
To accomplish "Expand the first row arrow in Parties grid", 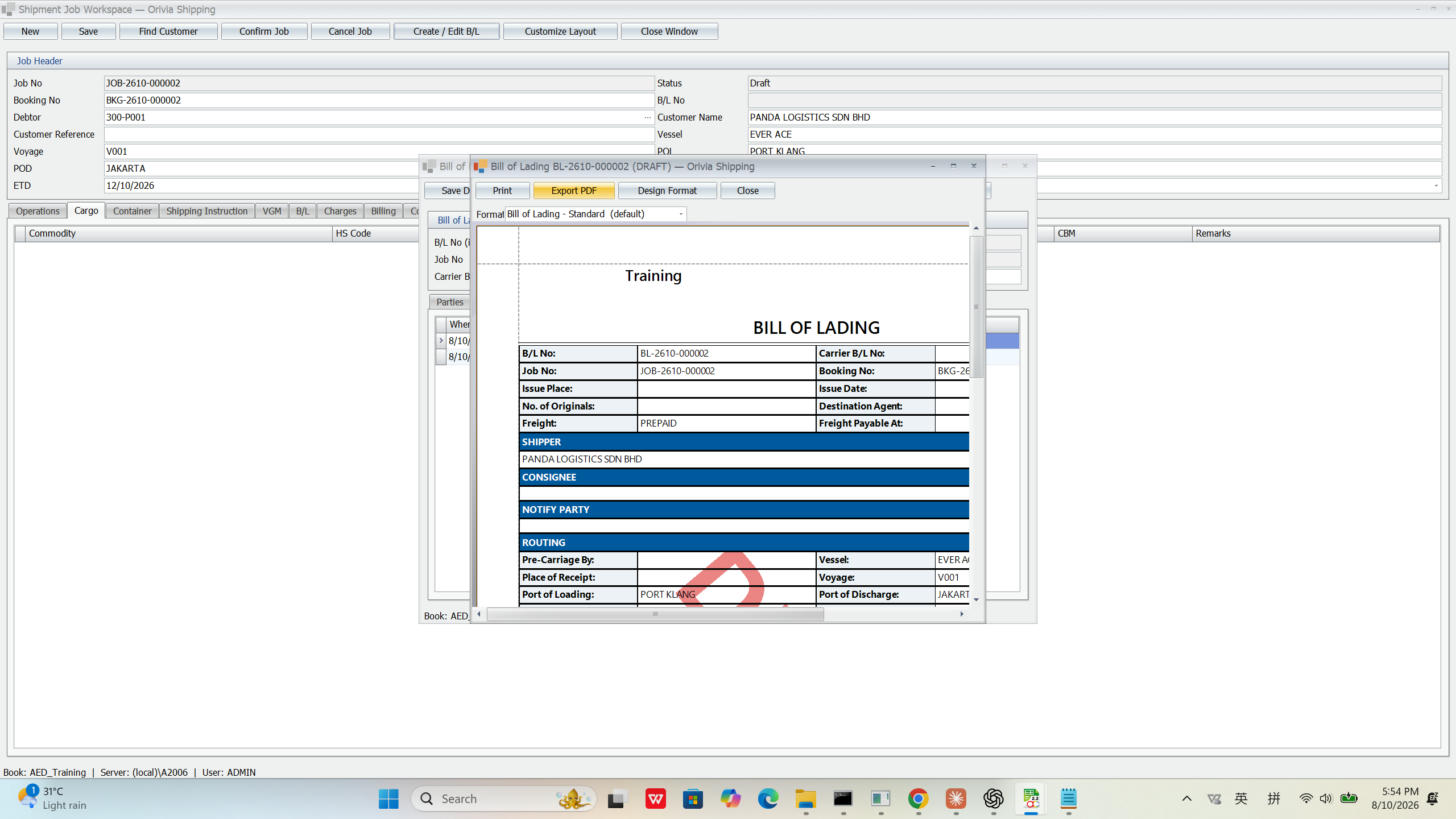I will [x=441, y=341].
